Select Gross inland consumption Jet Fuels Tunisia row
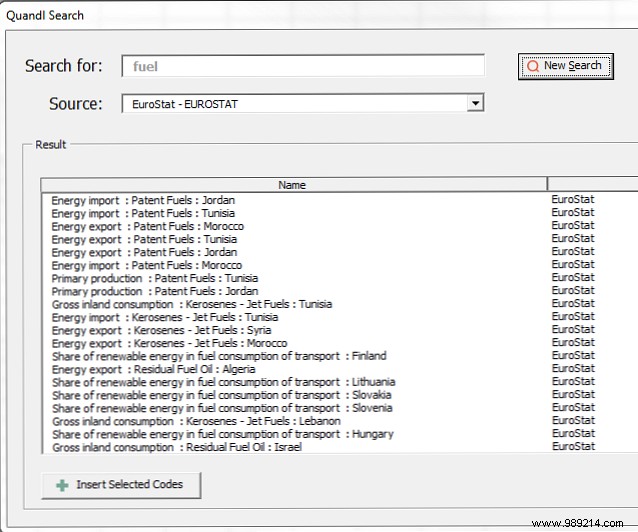Viewport: 638px width, 532px height. (x=192, y=304)
